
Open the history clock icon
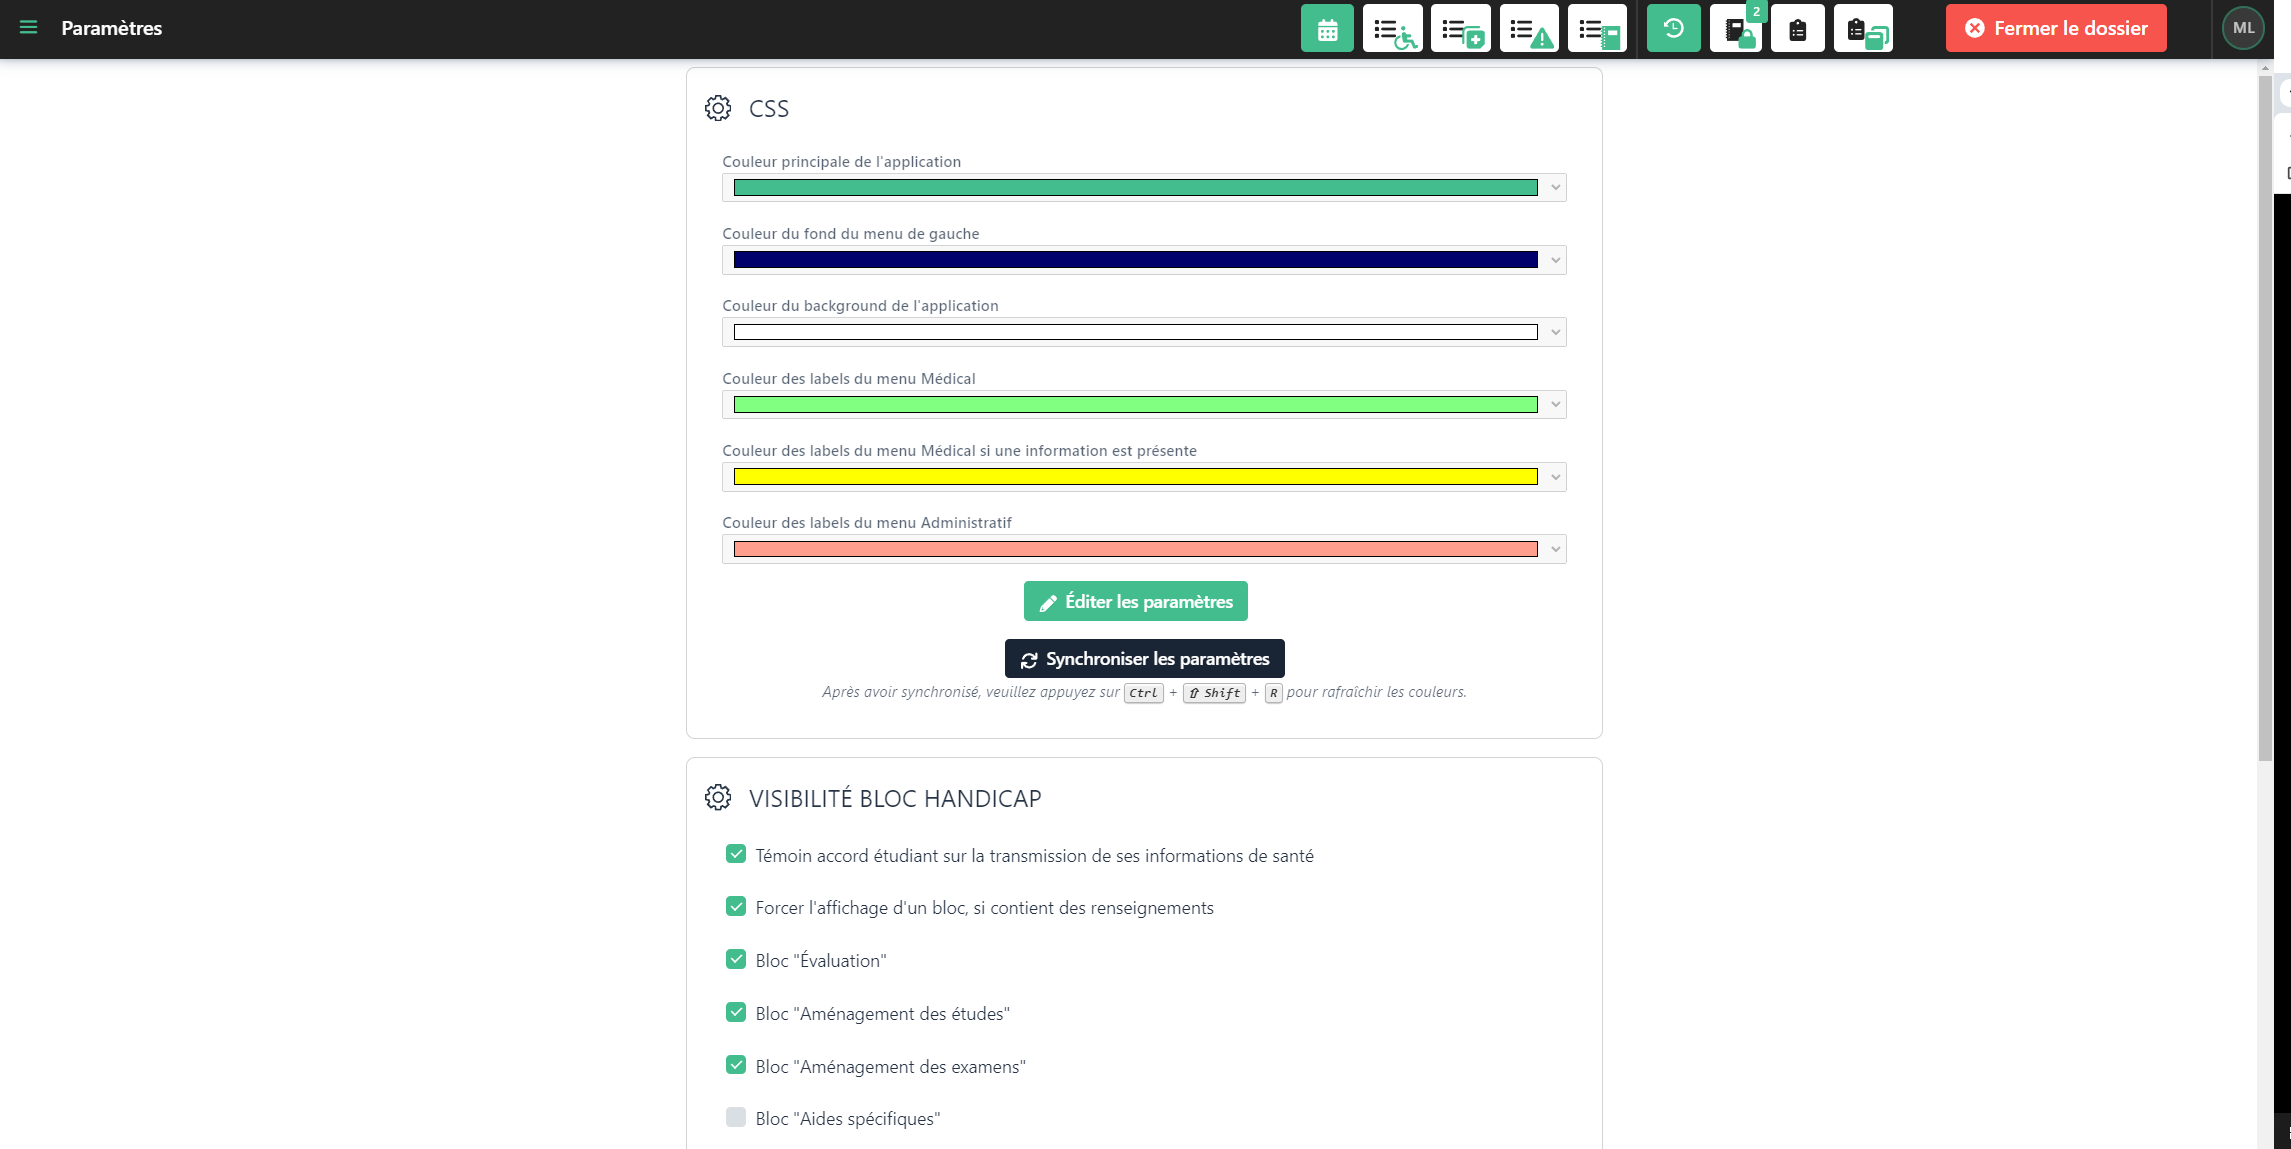point(1673,29)
